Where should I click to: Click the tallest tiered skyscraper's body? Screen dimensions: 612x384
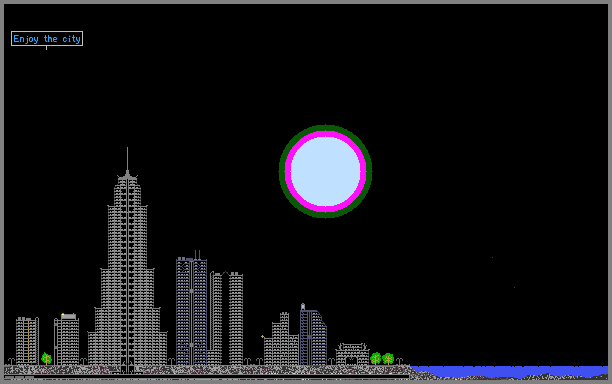[127, 273]
